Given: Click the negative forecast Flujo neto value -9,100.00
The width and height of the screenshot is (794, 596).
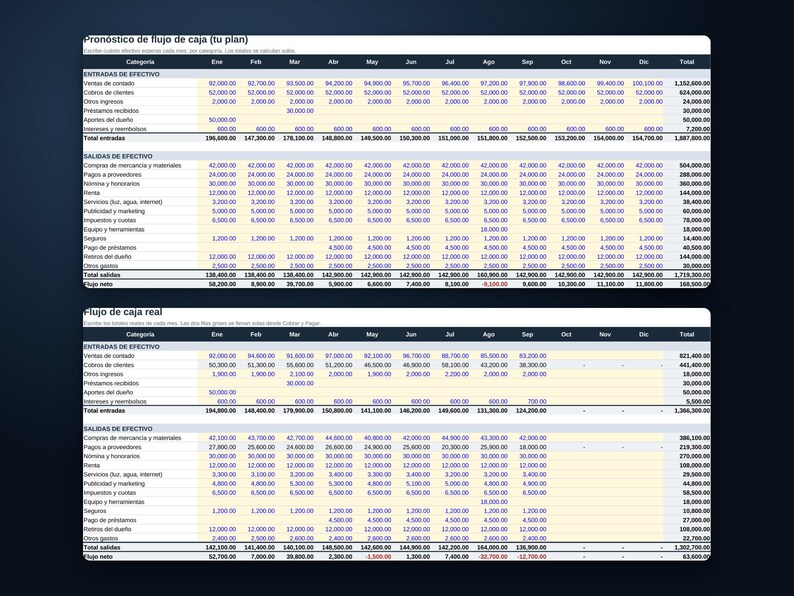Looking at the screenshot, I should tap(494, 285).
